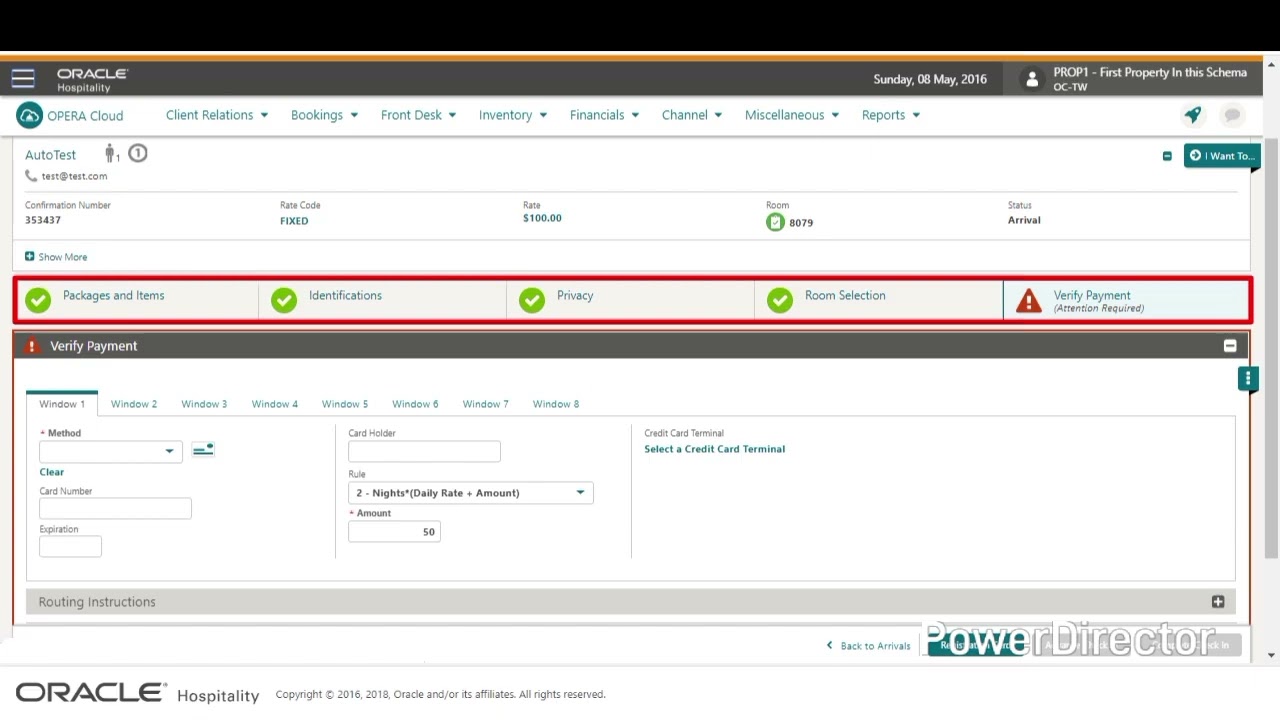1280x720 pixels.
Task: Click the Verify Payment warning triangle icon
Action: (1028, 301)
